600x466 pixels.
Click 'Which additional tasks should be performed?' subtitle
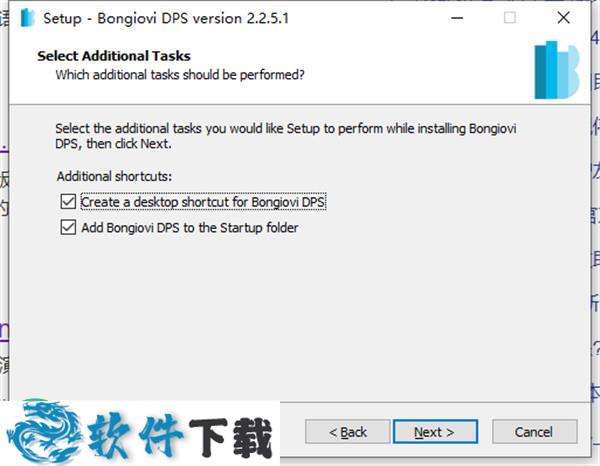(180, 74)
